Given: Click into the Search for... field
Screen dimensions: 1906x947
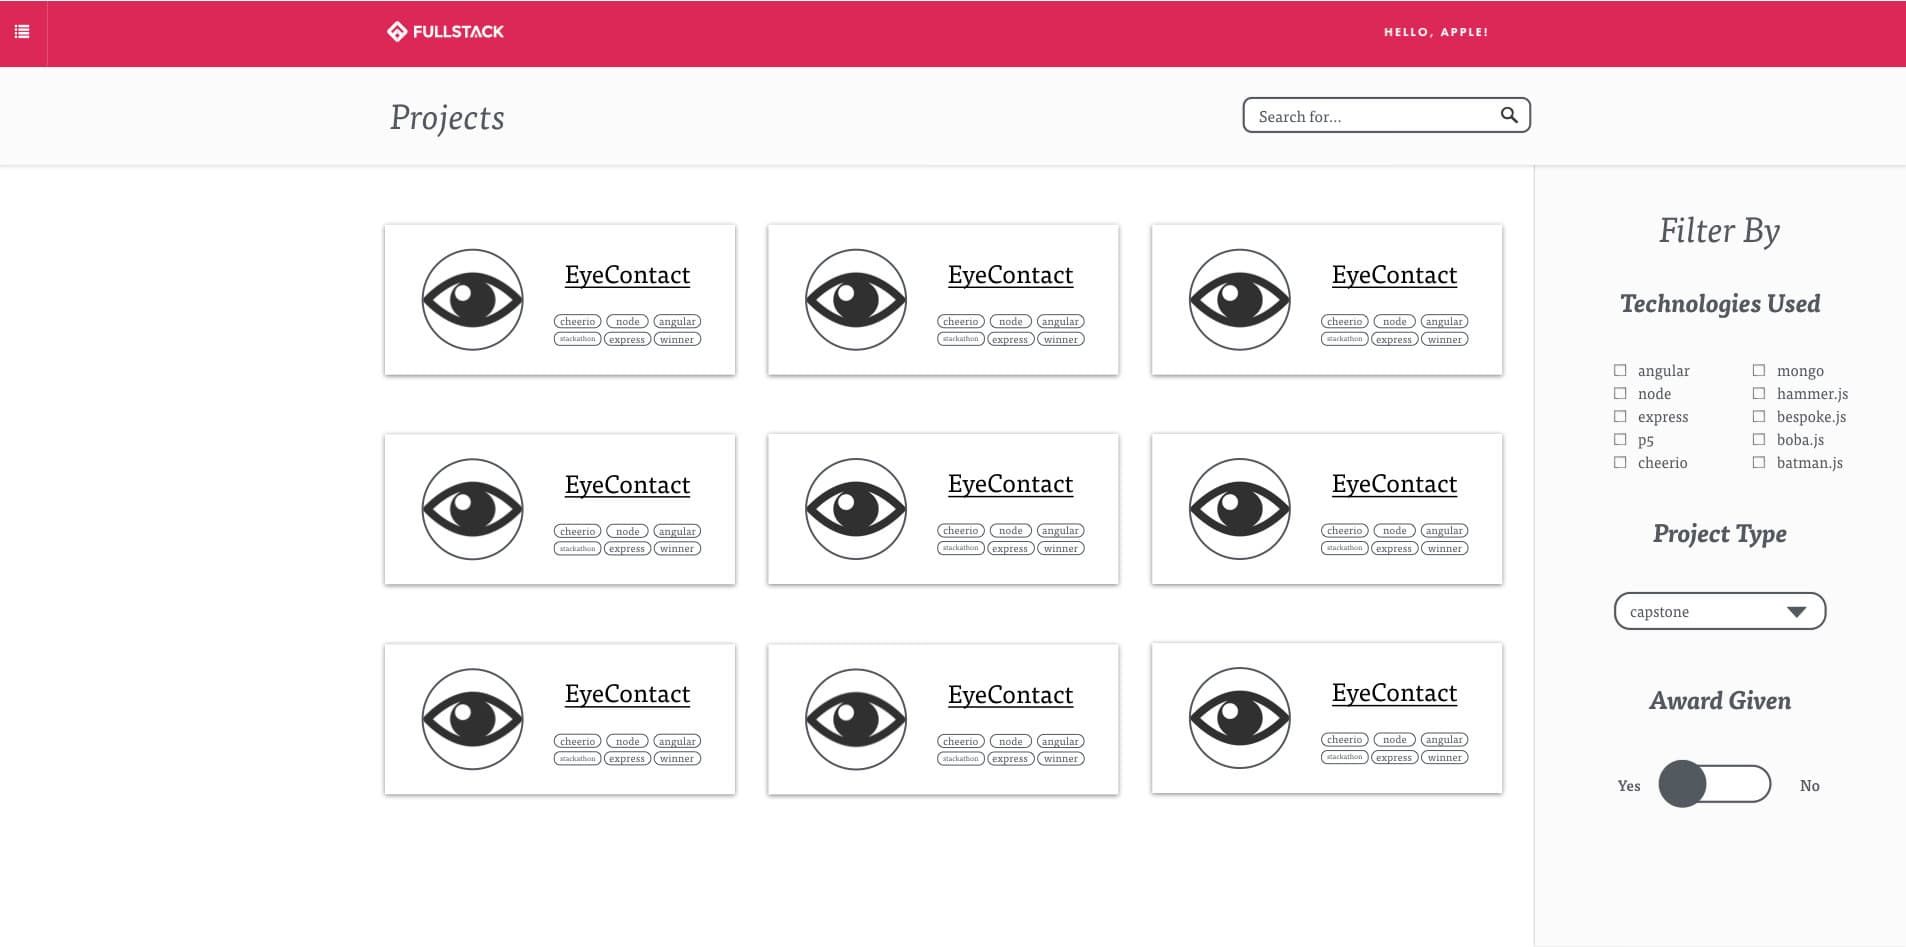Looking at the screenshot, I should click(1370, 116).
